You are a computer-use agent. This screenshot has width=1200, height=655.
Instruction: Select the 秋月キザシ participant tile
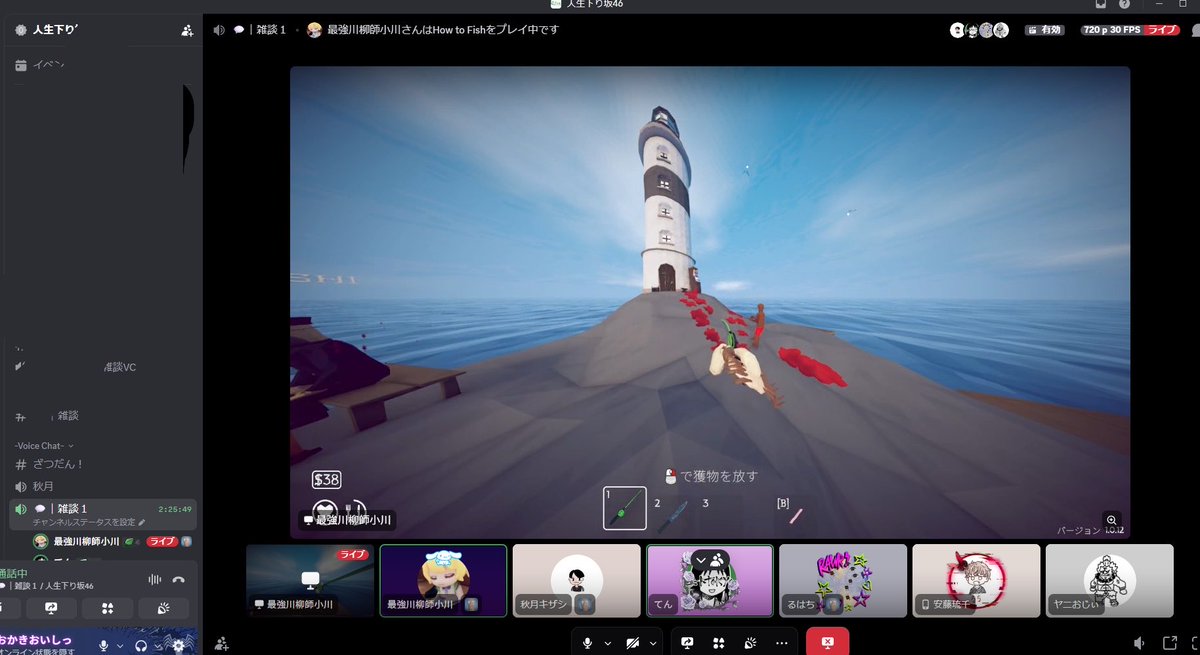(576, 580)
